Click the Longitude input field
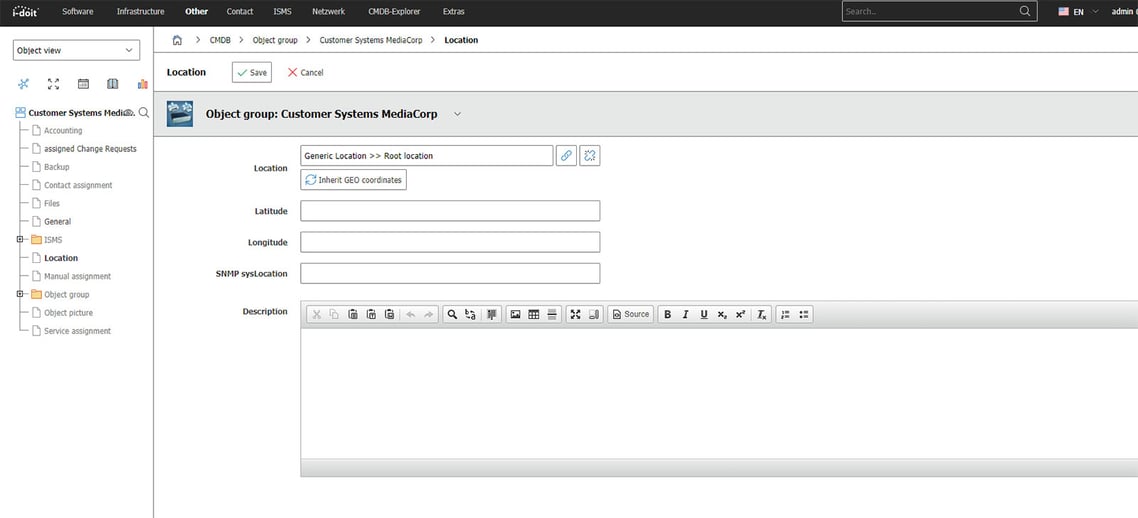This screenshot has width=1138, height=518. [450, 242]
